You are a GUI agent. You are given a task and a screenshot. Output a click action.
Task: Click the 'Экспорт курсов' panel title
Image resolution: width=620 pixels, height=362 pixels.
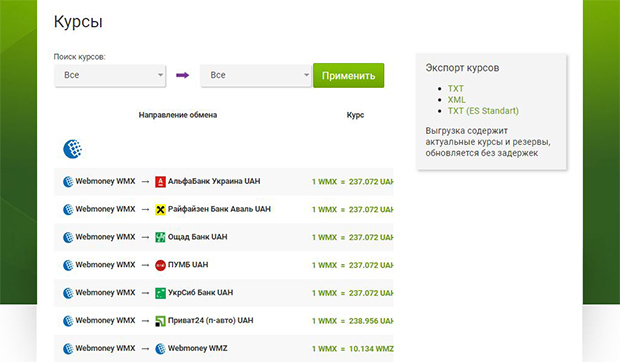click(462, 68)
